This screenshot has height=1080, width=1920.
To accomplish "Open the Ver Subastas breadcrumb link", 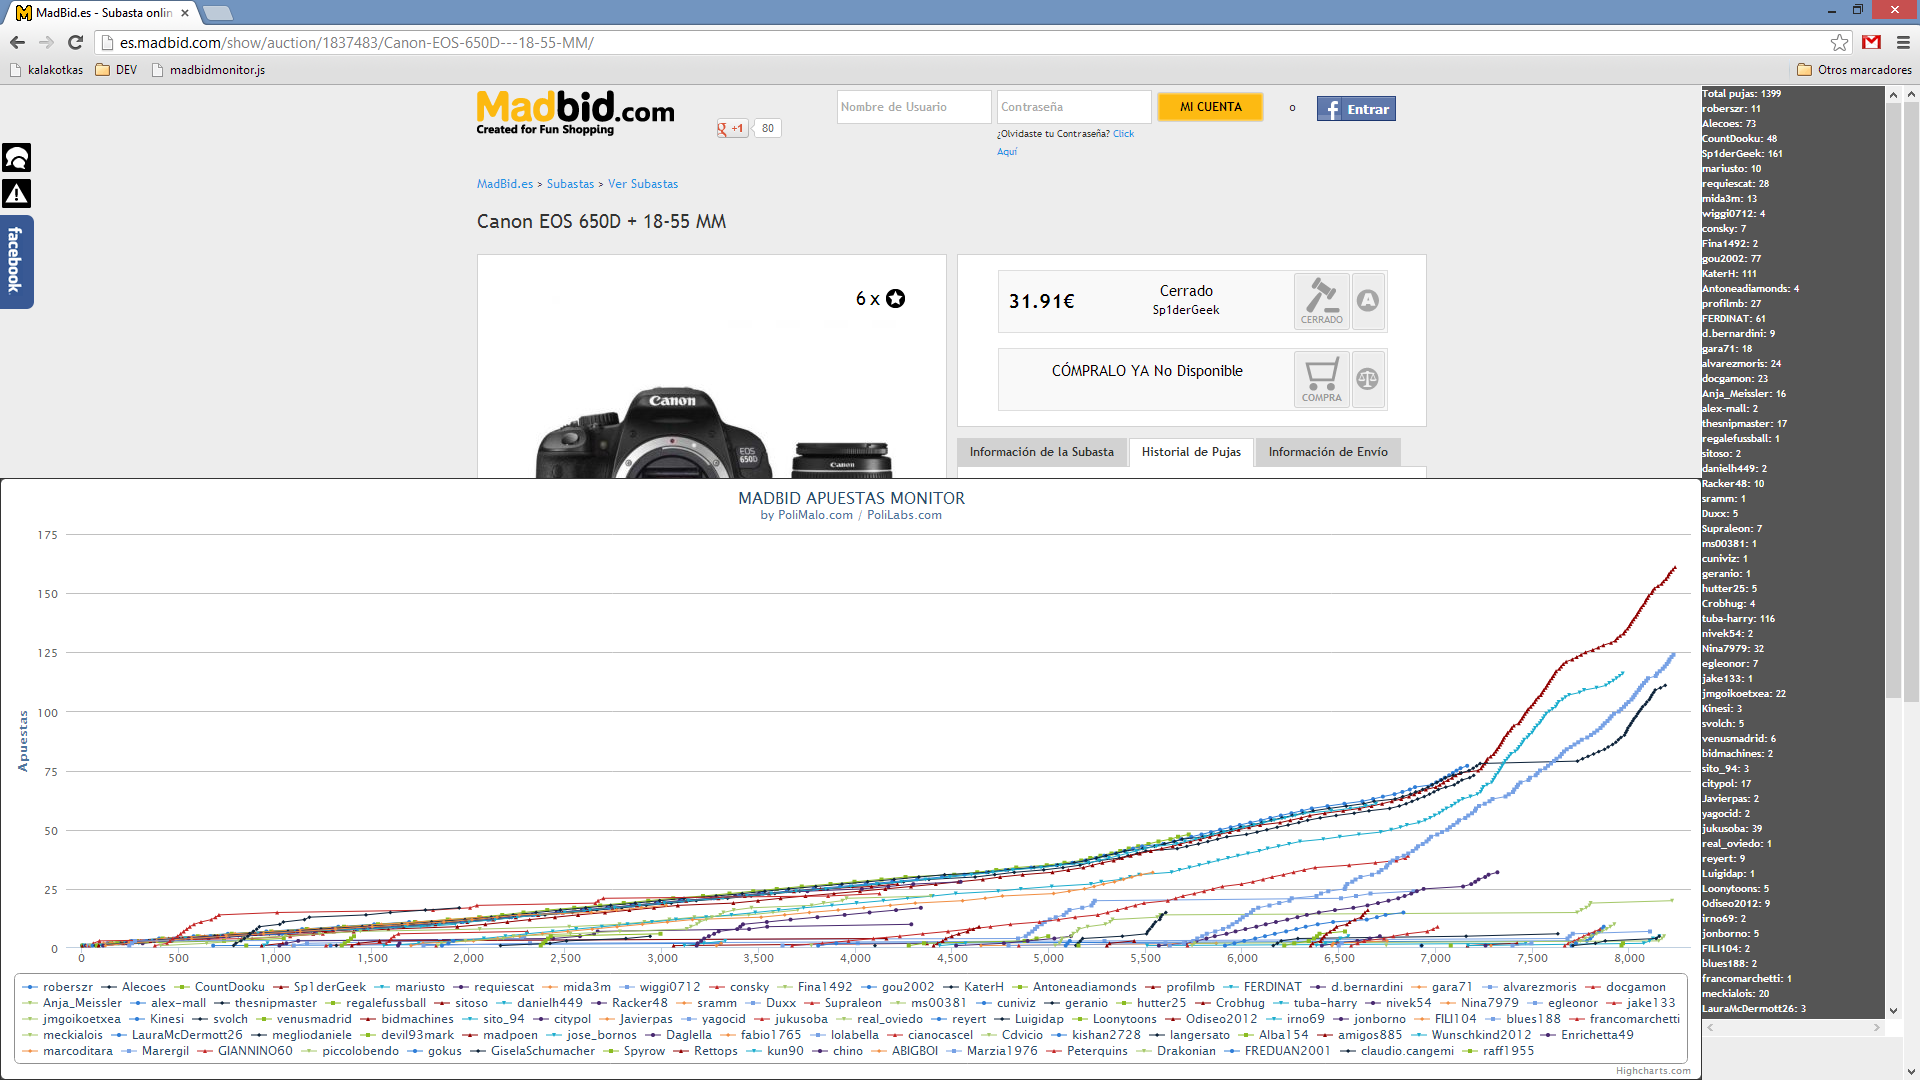I will (643, 184).
